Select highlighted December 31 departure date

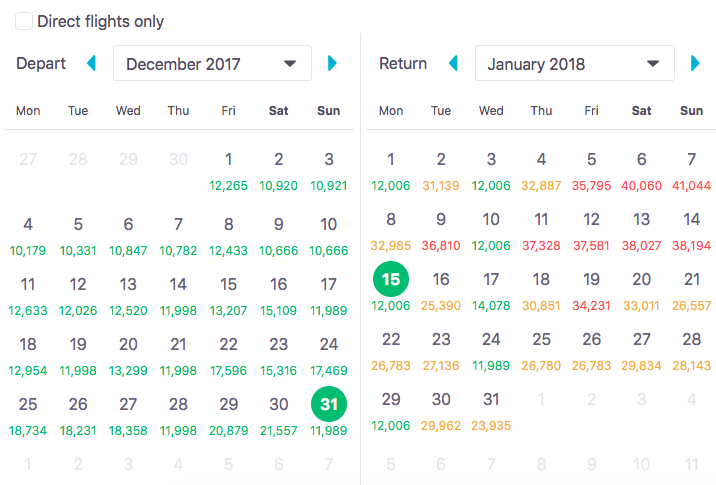coord(329,405)
